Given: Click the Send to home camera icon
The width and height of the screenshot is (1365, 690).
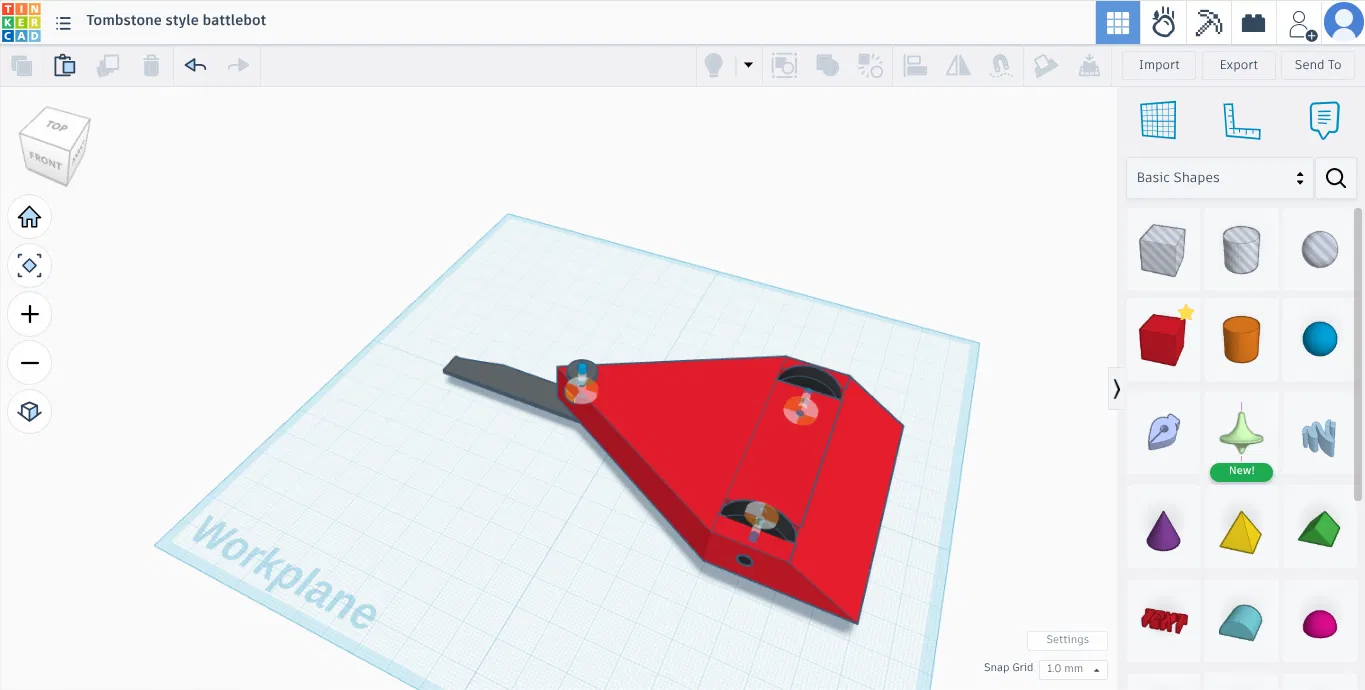Looking at the screenshot, I should [x=784, y=66].
